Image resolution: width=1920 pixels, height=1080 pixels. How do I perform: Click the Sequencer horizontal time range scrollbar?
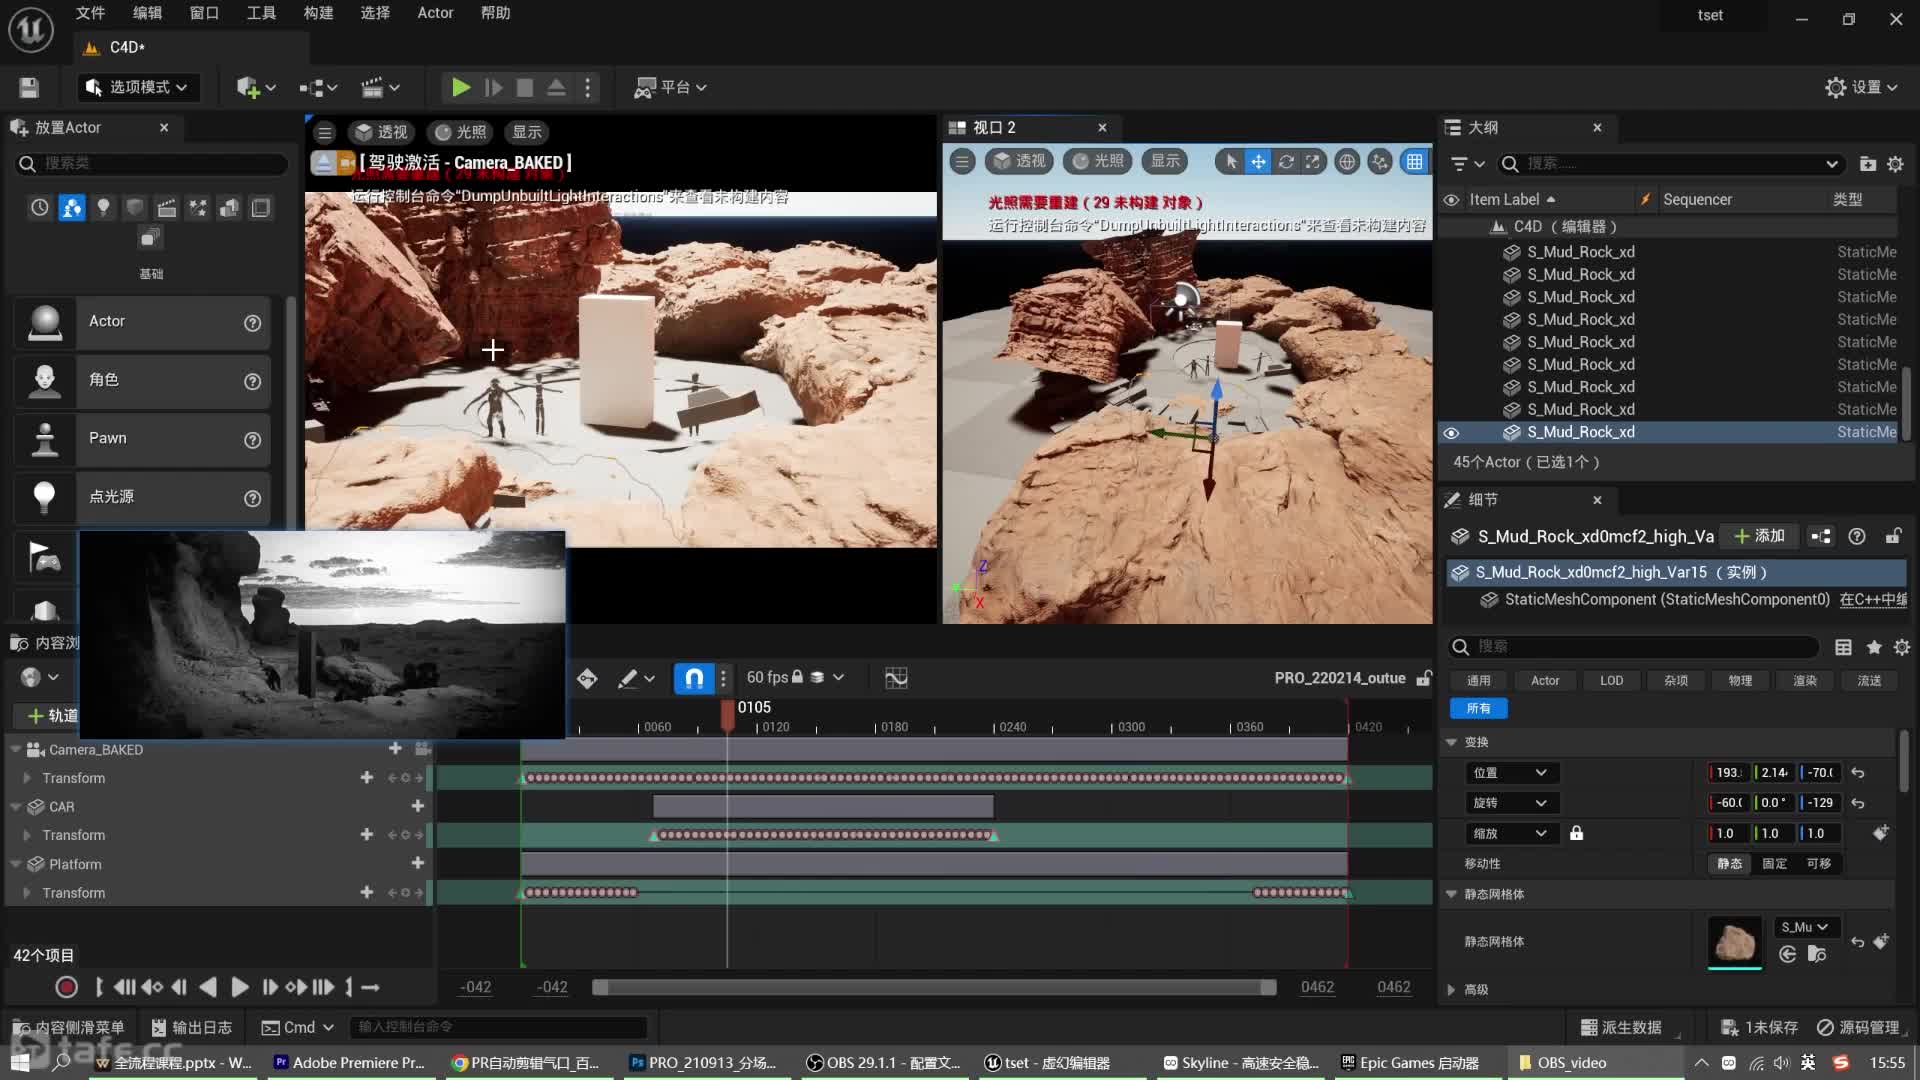pyautogui.click(x=934, y=988)
